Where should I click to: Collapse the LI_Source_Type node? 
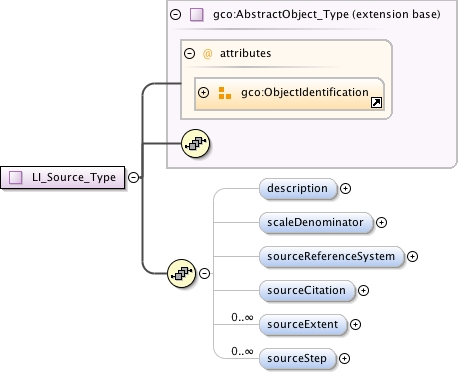click(133, 177)
